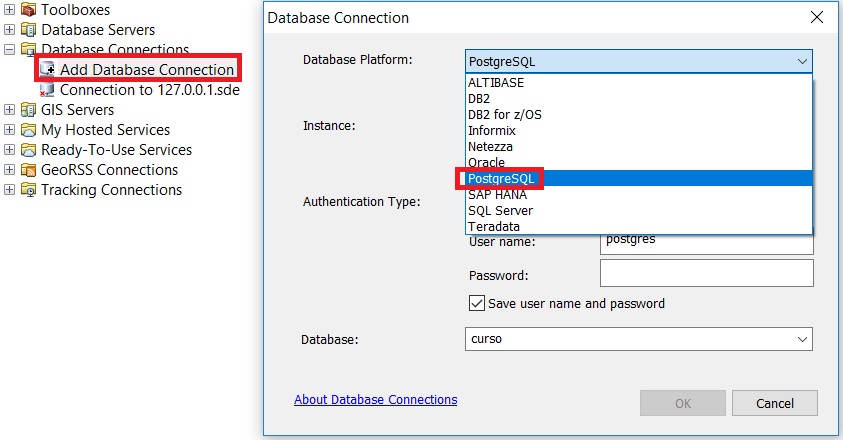This screenshot has width=843, height=440.
Task: Choose Oracle from the platform list
Action: point(639,162)
